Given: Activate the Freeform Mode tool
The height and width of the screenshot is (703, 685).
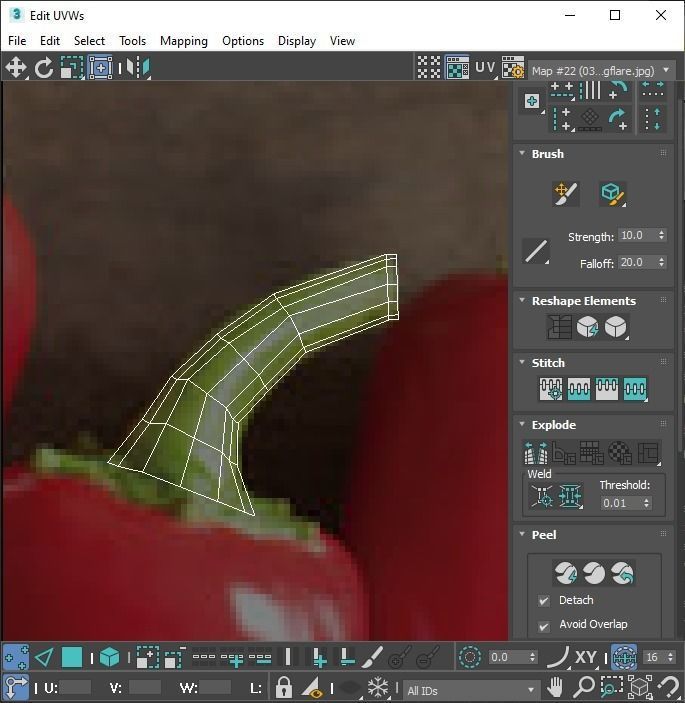Looking at the screenshot, I should pyautogui.click(x=100, y=68).
